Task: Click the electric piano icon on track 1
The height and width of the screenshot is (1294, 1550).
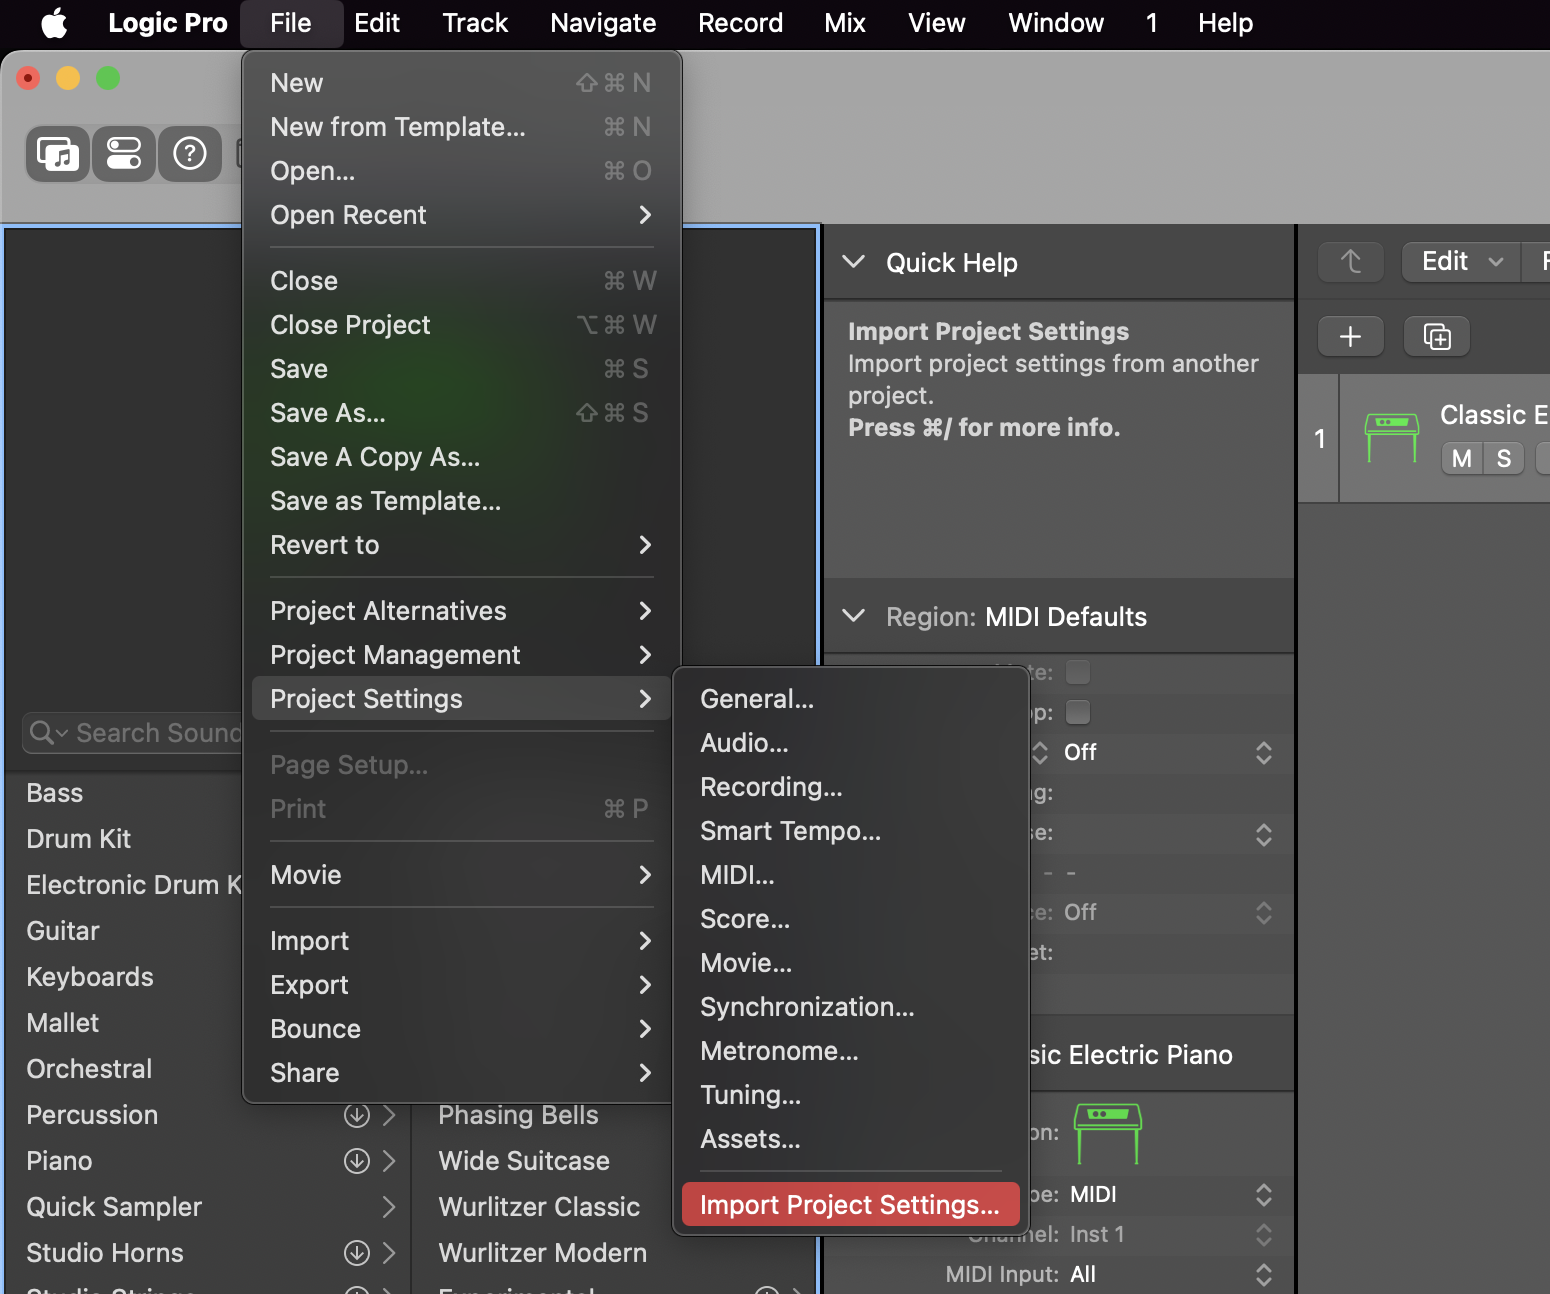Action: click(x=1391, y=437)
